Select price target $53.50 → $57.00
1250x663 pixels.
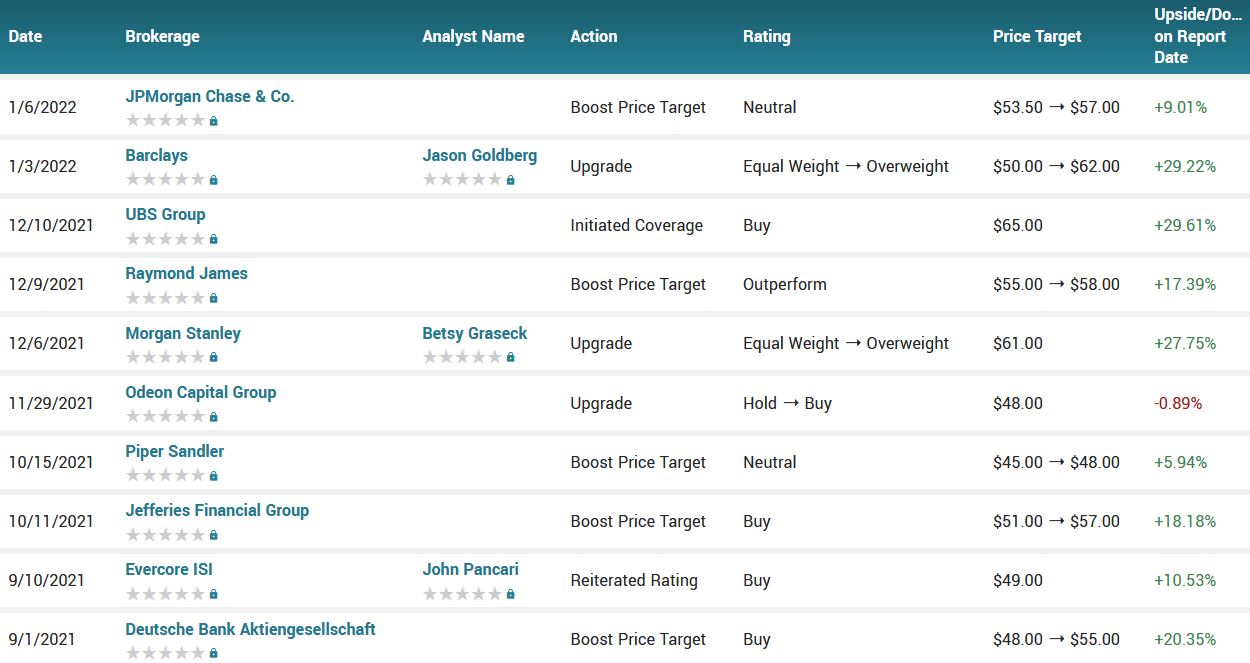click(1056, 108)
